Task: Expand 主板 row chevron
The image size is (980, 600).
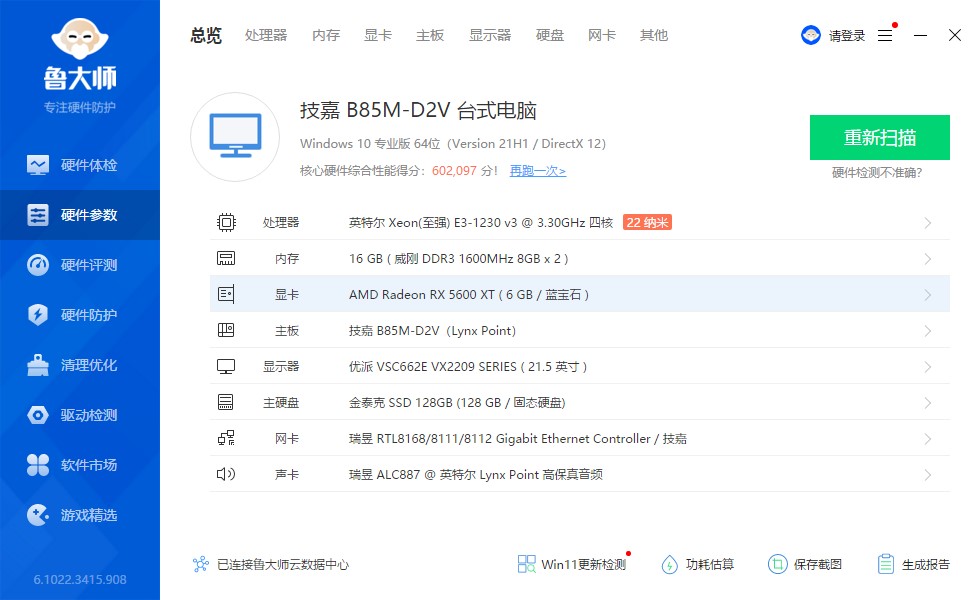Action: 928,331
